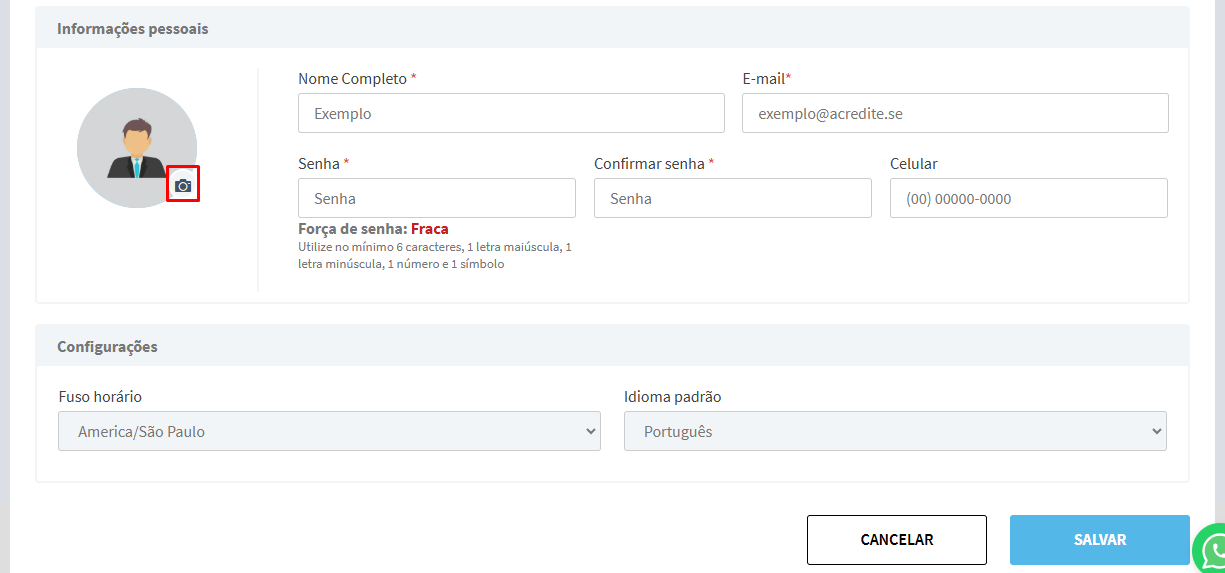Image resolution: width=1225 pixels, height=573 pixels.
Task: Click the "Idioma padrão" label
Action: coord(672,397)
